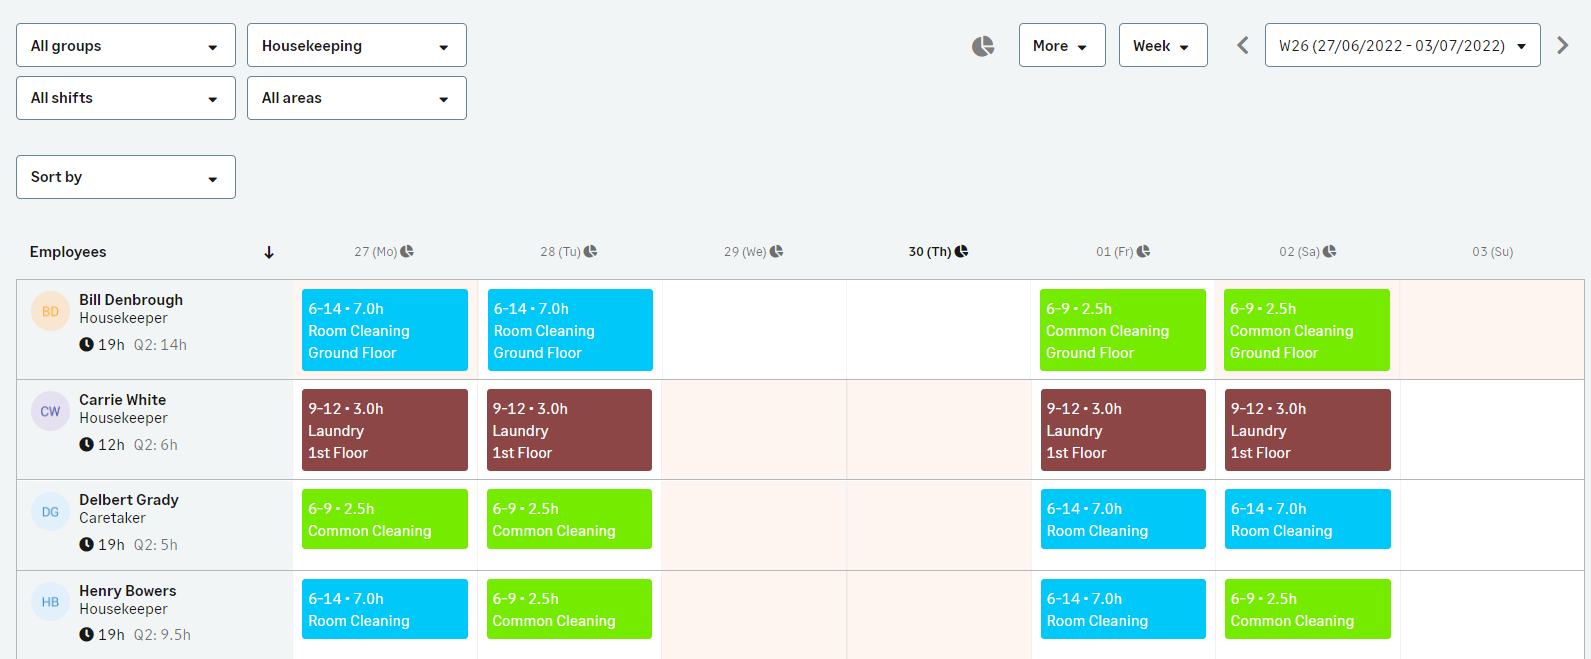Screen dimensions: 1591x659
Task: Select the 27 (Mo) day header
Action: pyautogui.click(x=375, y=252)
